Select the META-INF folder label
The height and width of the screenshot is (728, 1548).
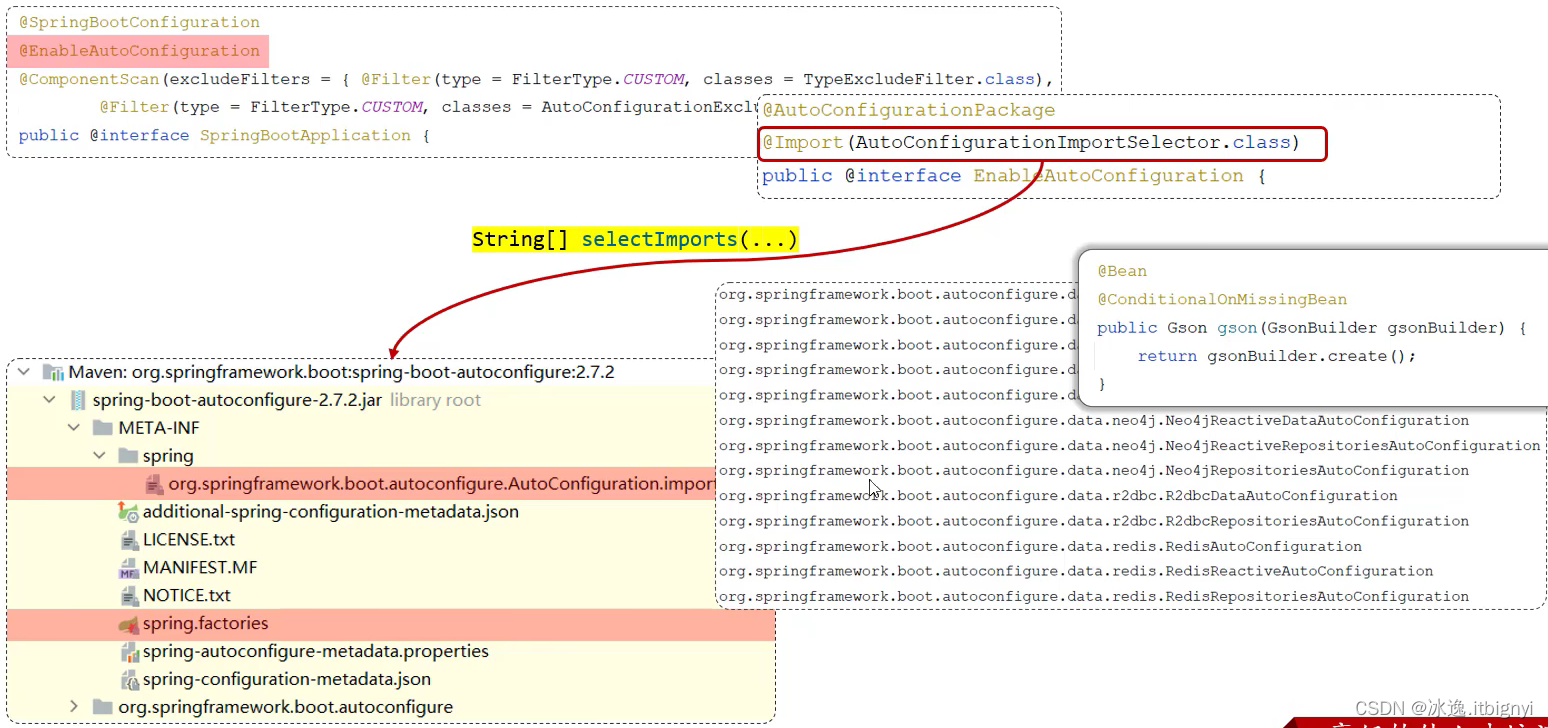pyautogui.click(x=159, y=428)
